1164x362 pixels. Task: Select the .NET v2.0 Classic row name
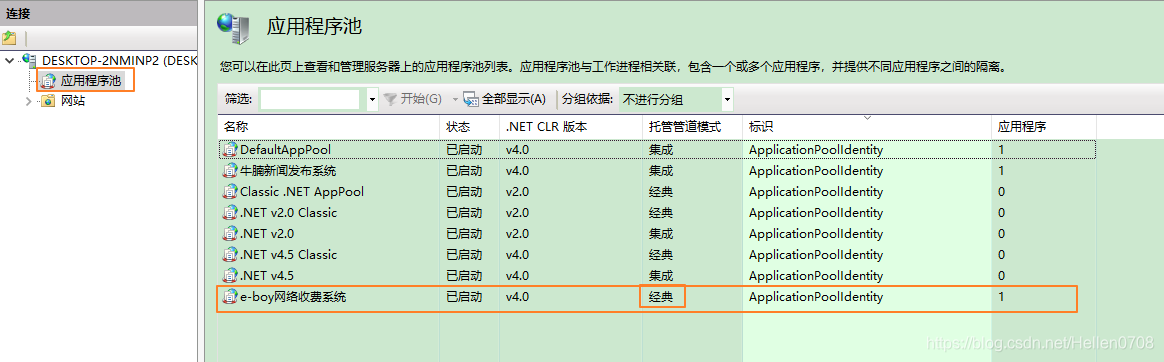pos(289,212)
